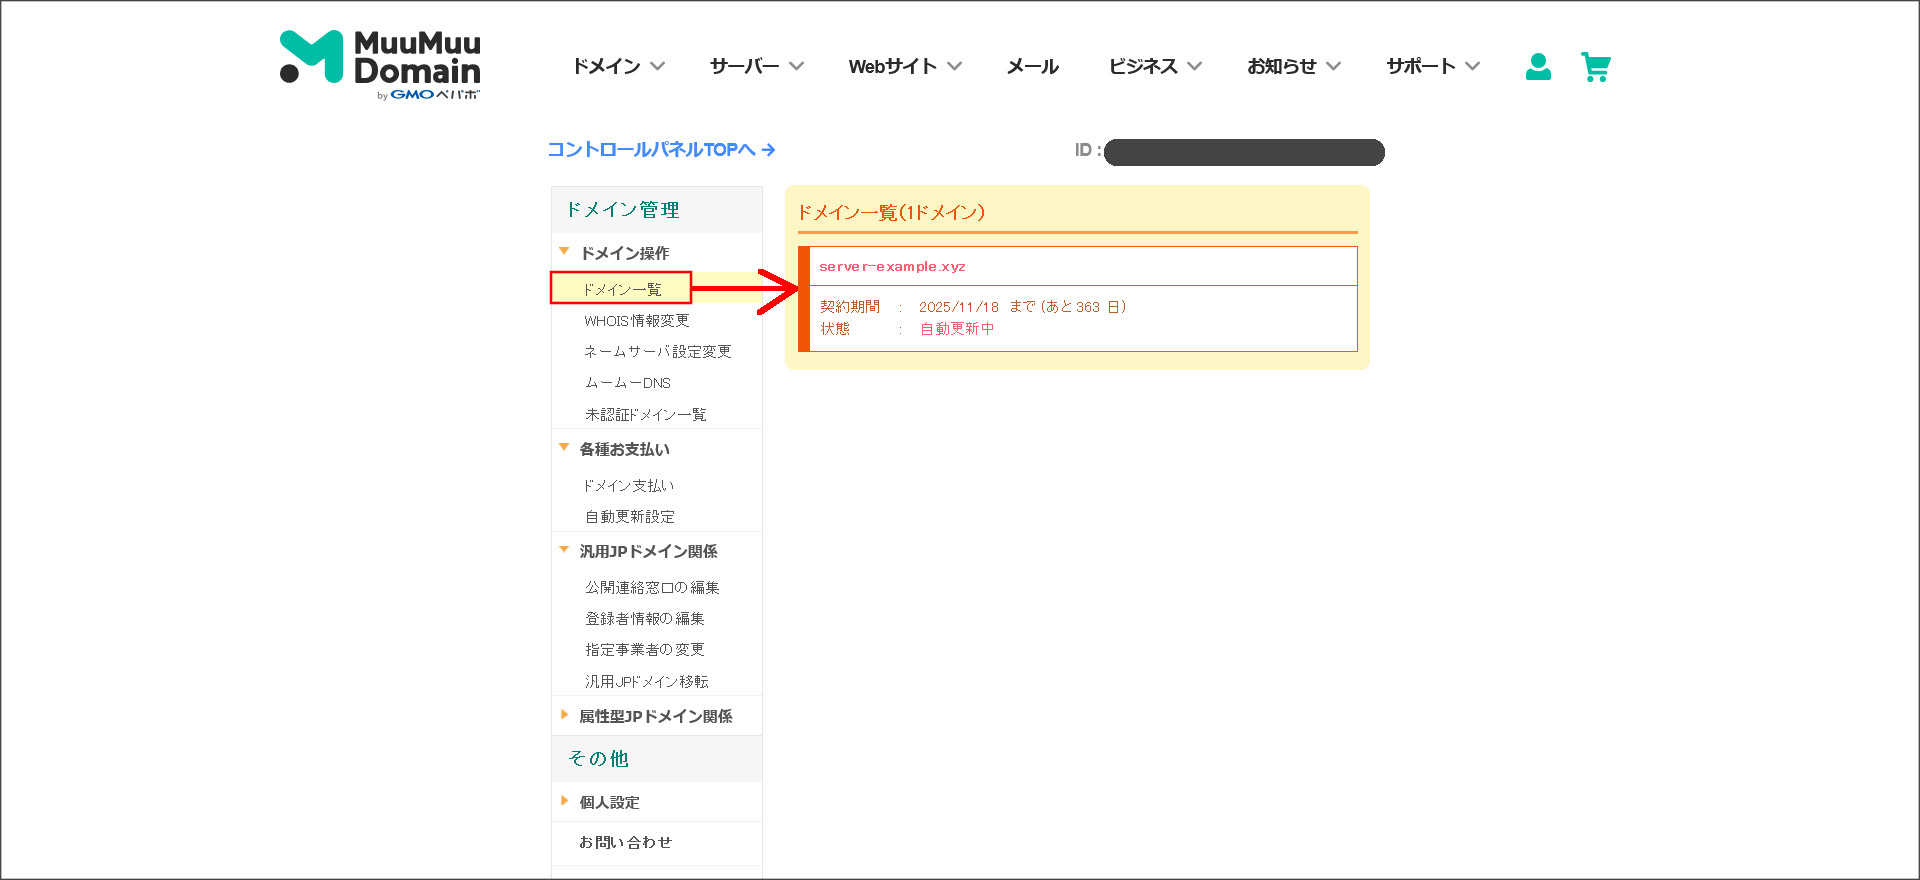Select ドメイン一覧 in the sidebar

click(x=621, y=288)
